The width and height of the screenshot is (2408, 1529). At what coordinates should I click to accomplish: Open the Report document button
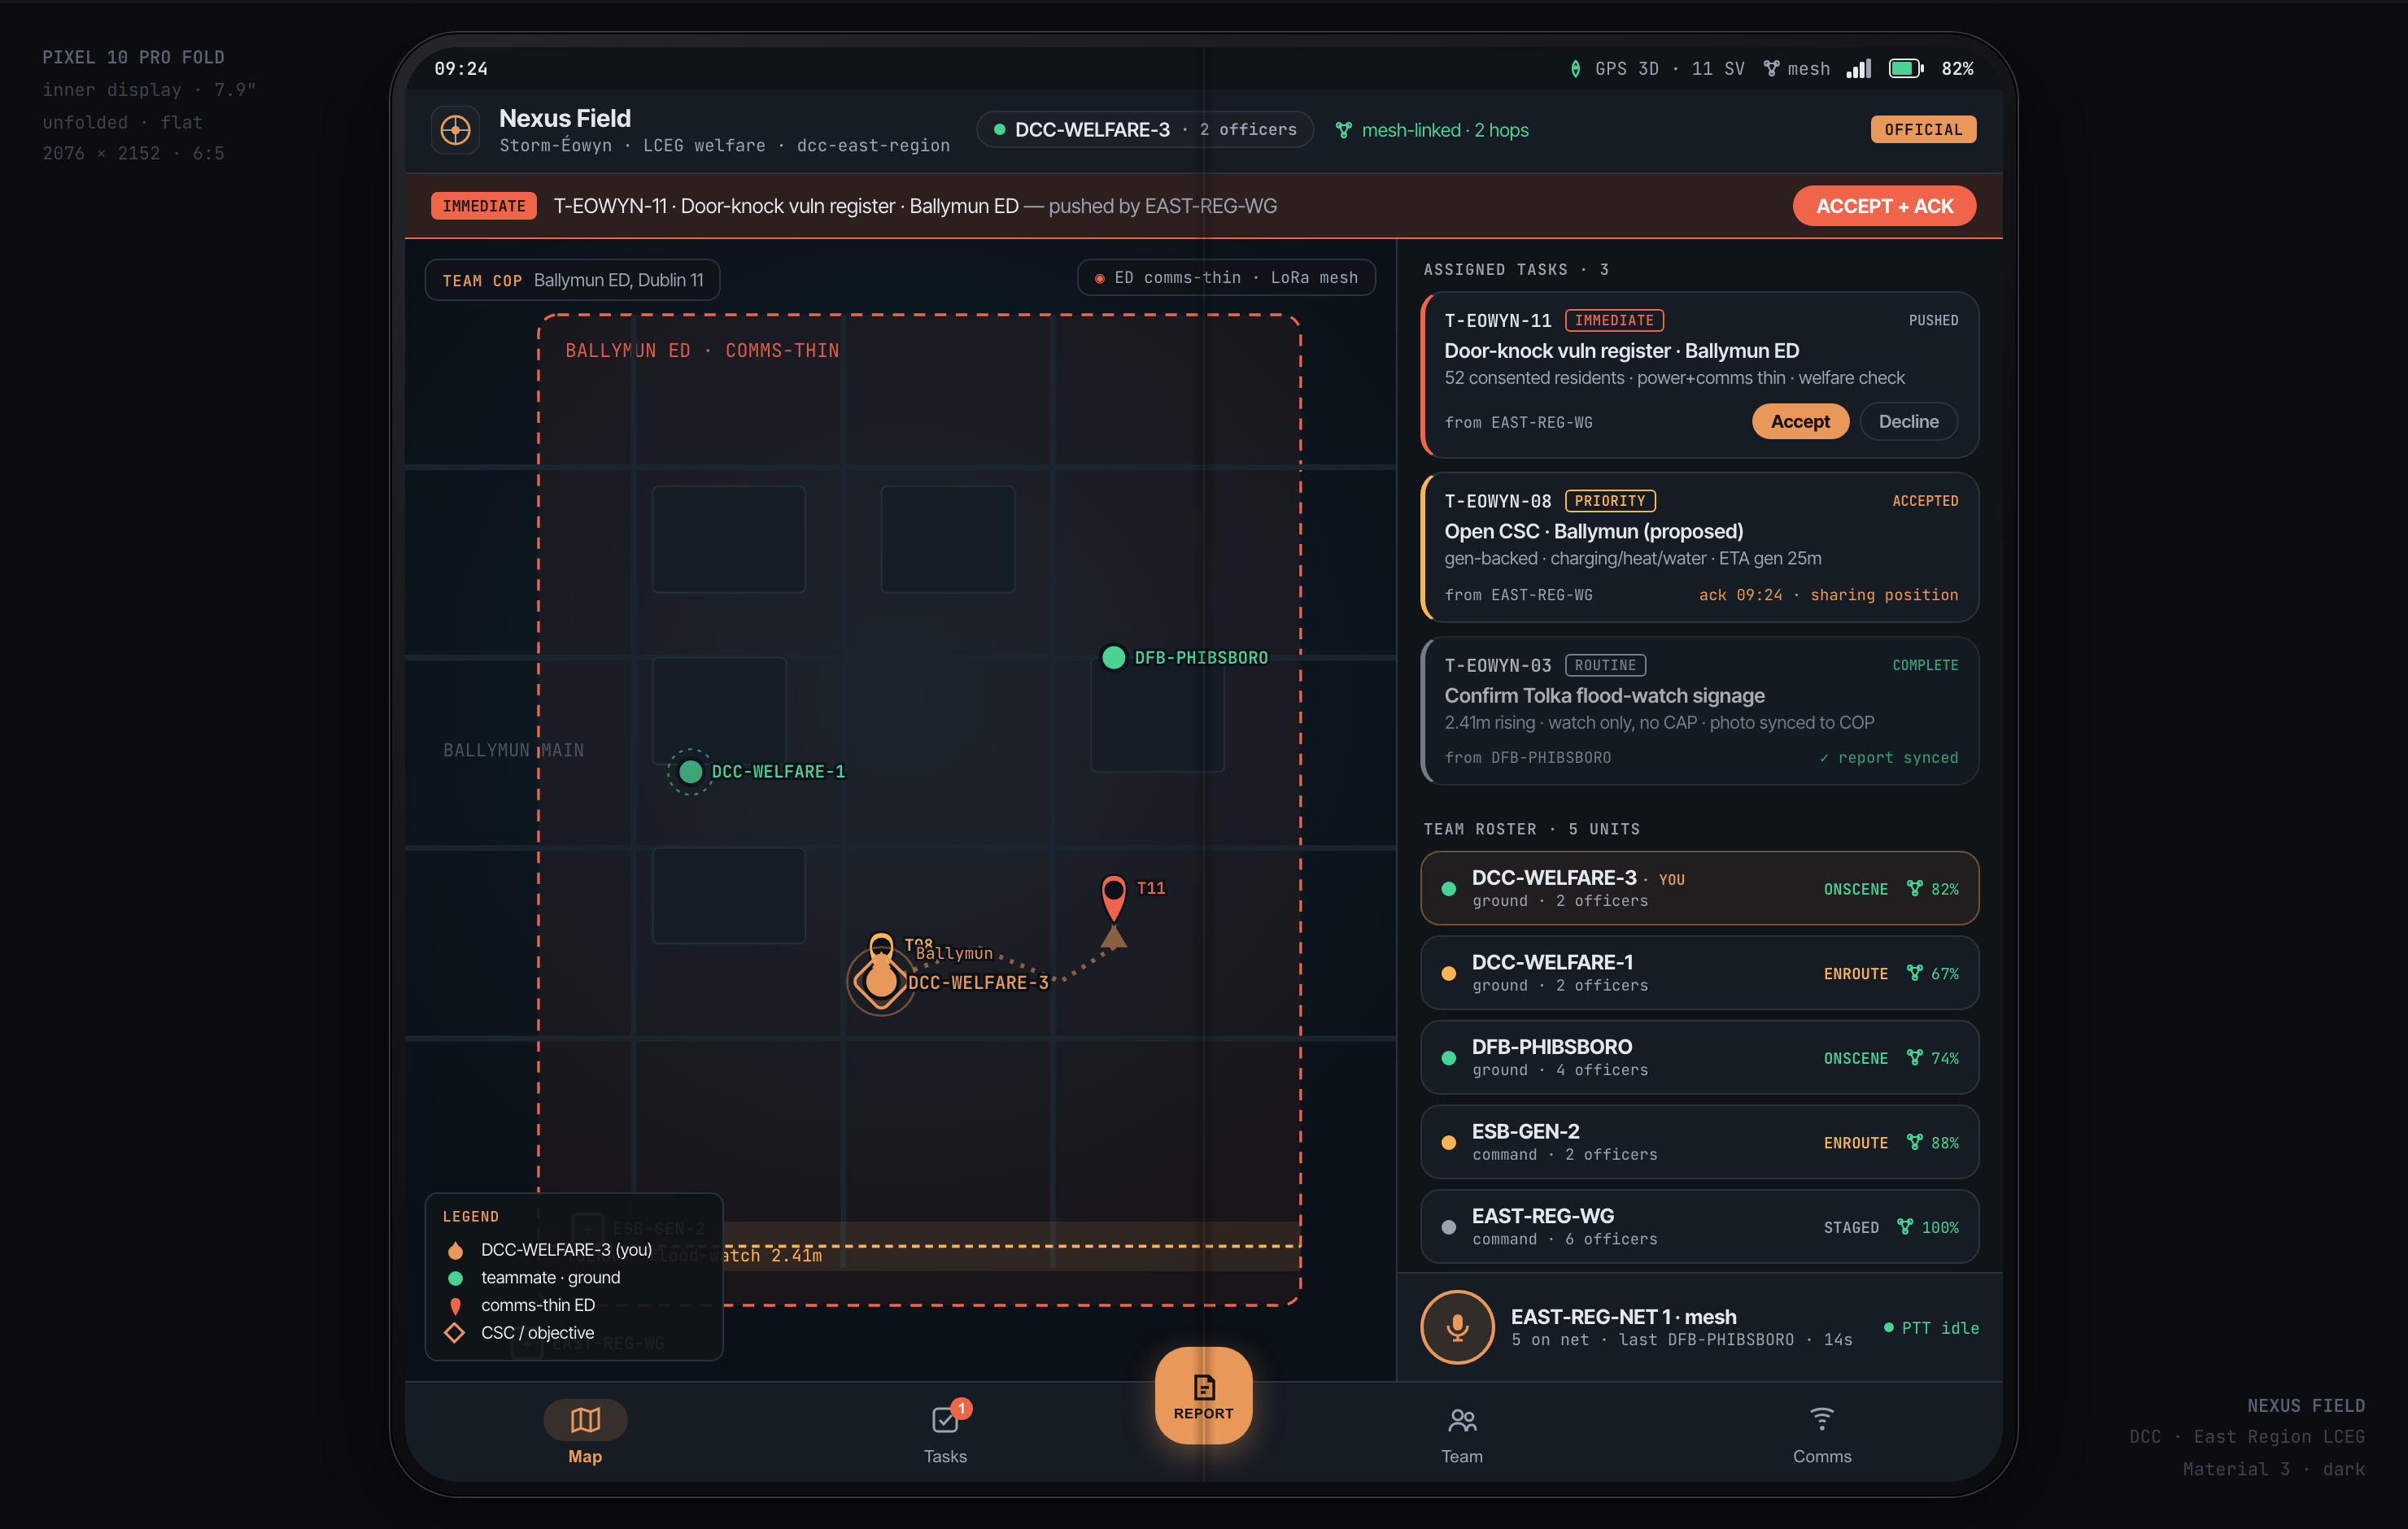click(1204, 1396)
